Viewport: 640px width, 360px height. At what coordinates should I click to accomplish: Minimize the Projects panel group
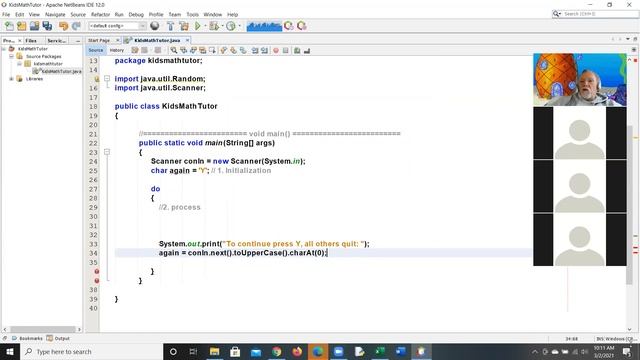pyautogui.click(x=78, y=41)
